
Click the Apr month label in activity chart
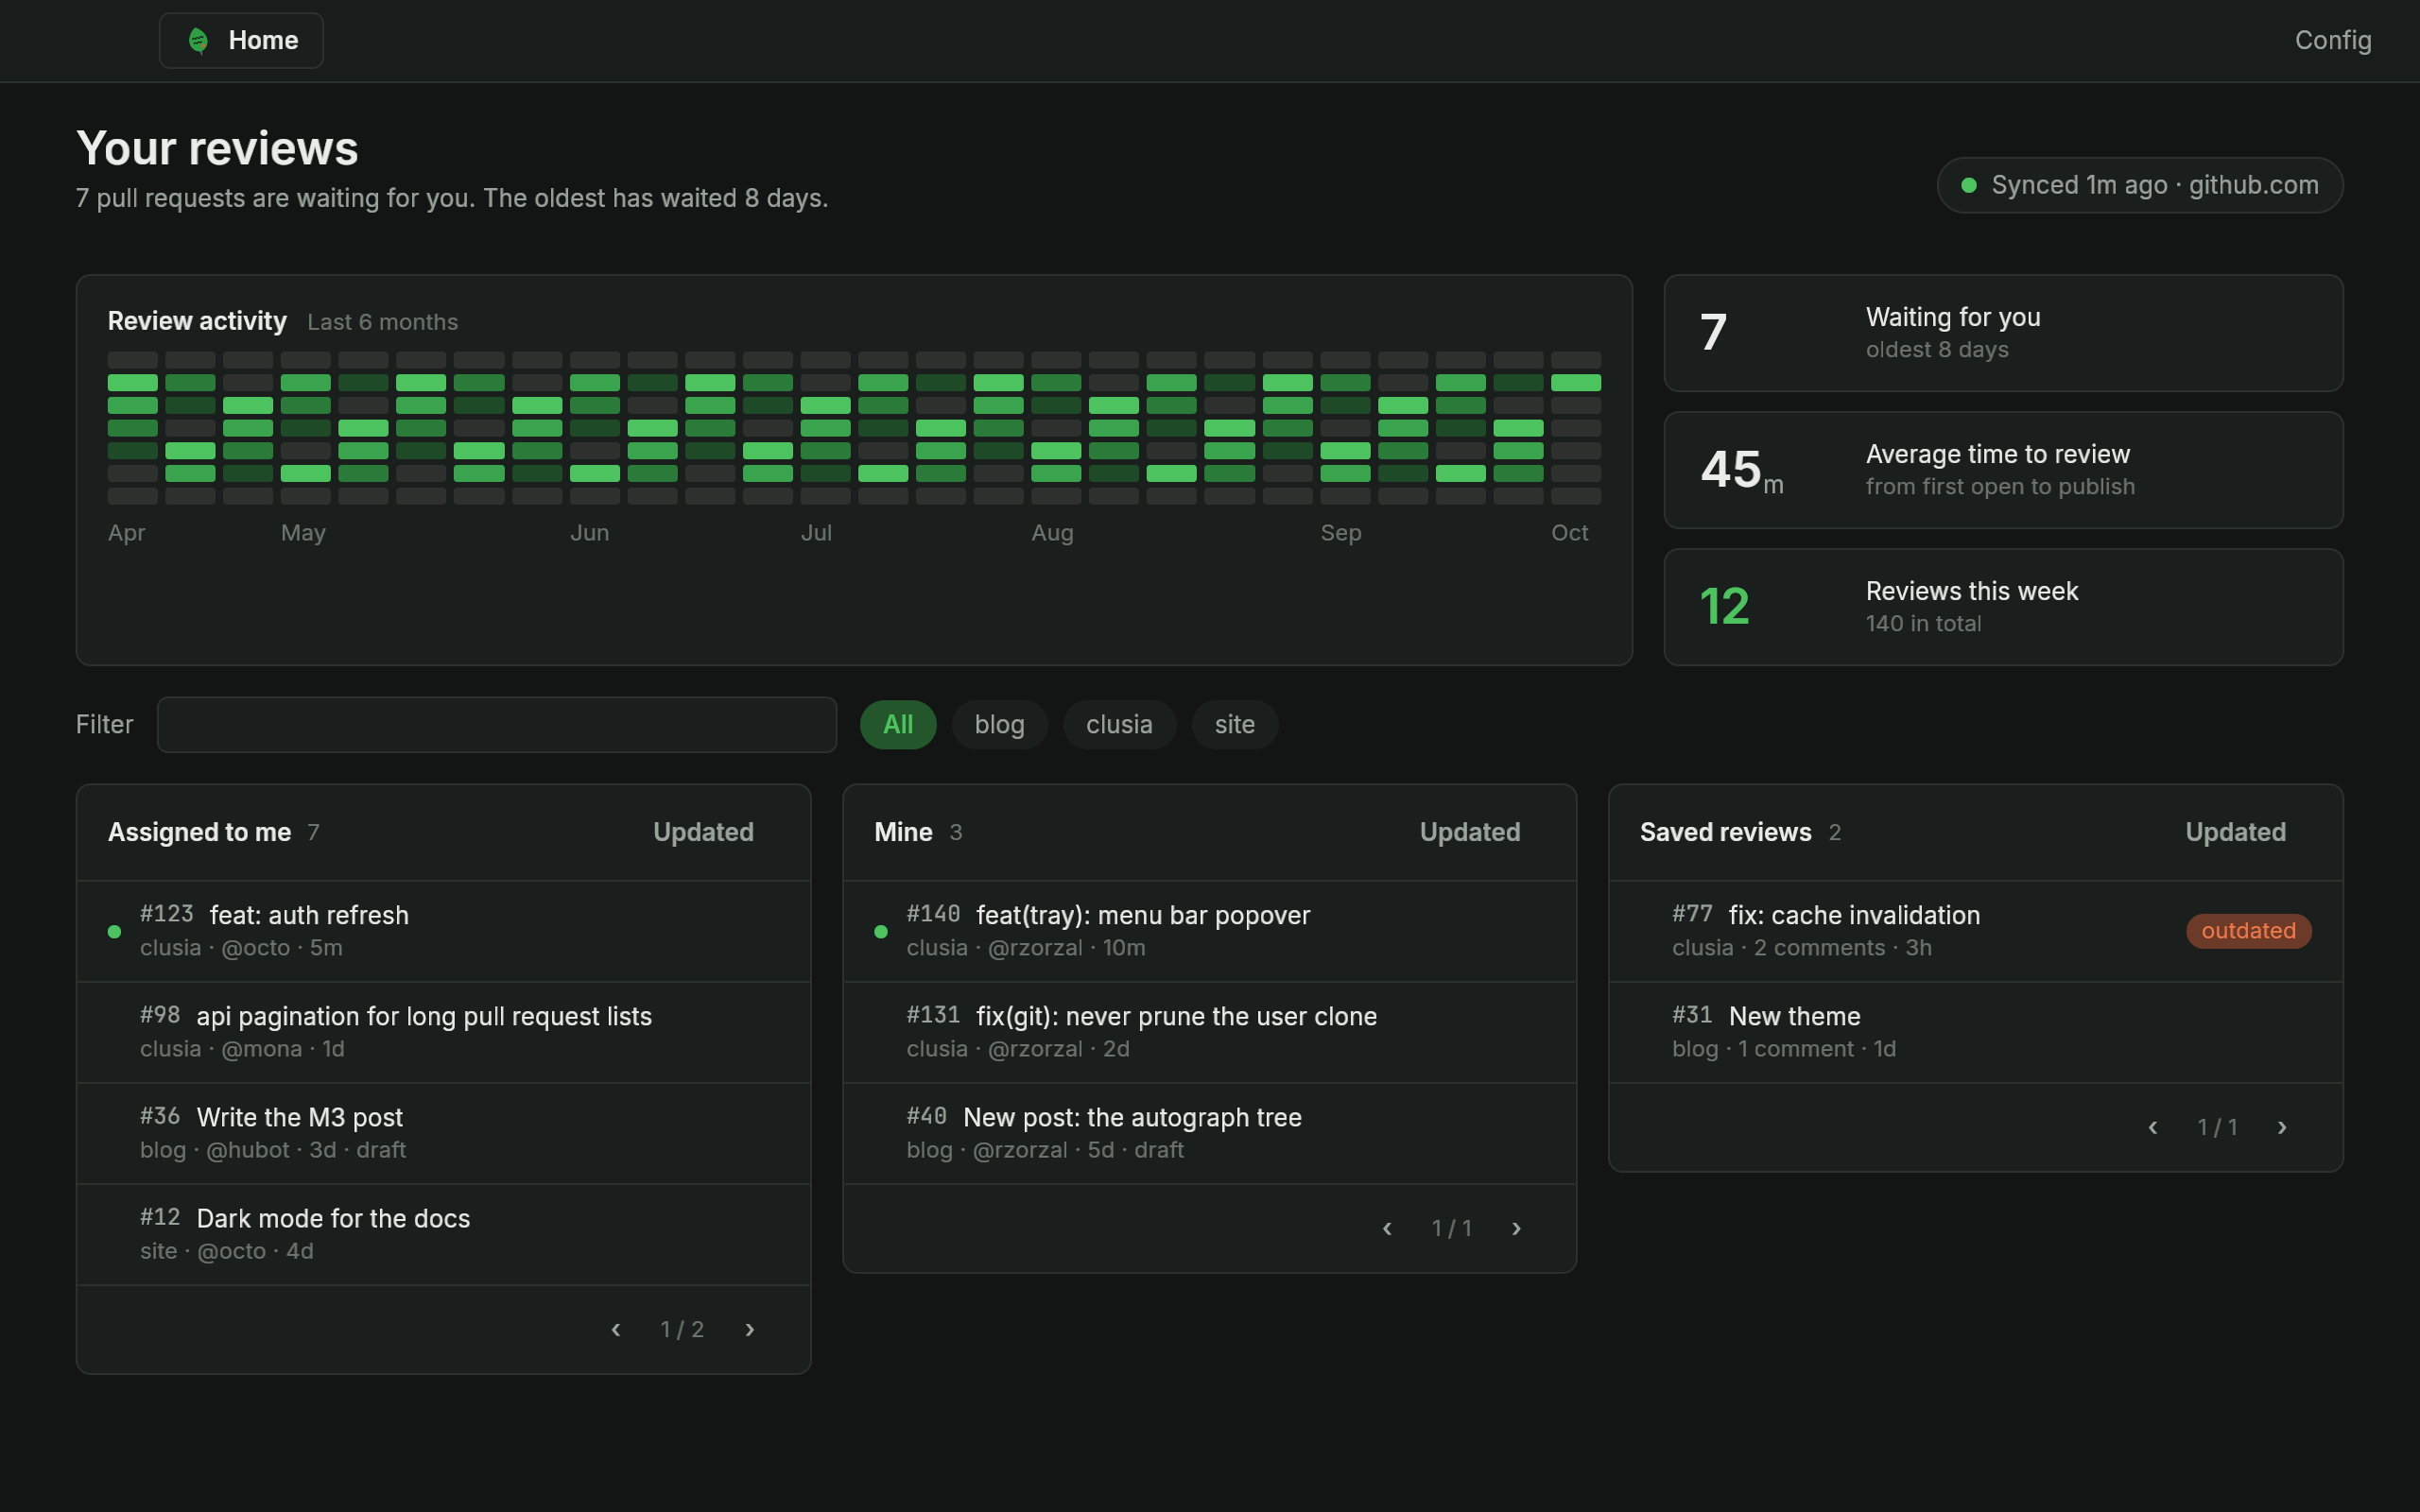click(126, 533)
